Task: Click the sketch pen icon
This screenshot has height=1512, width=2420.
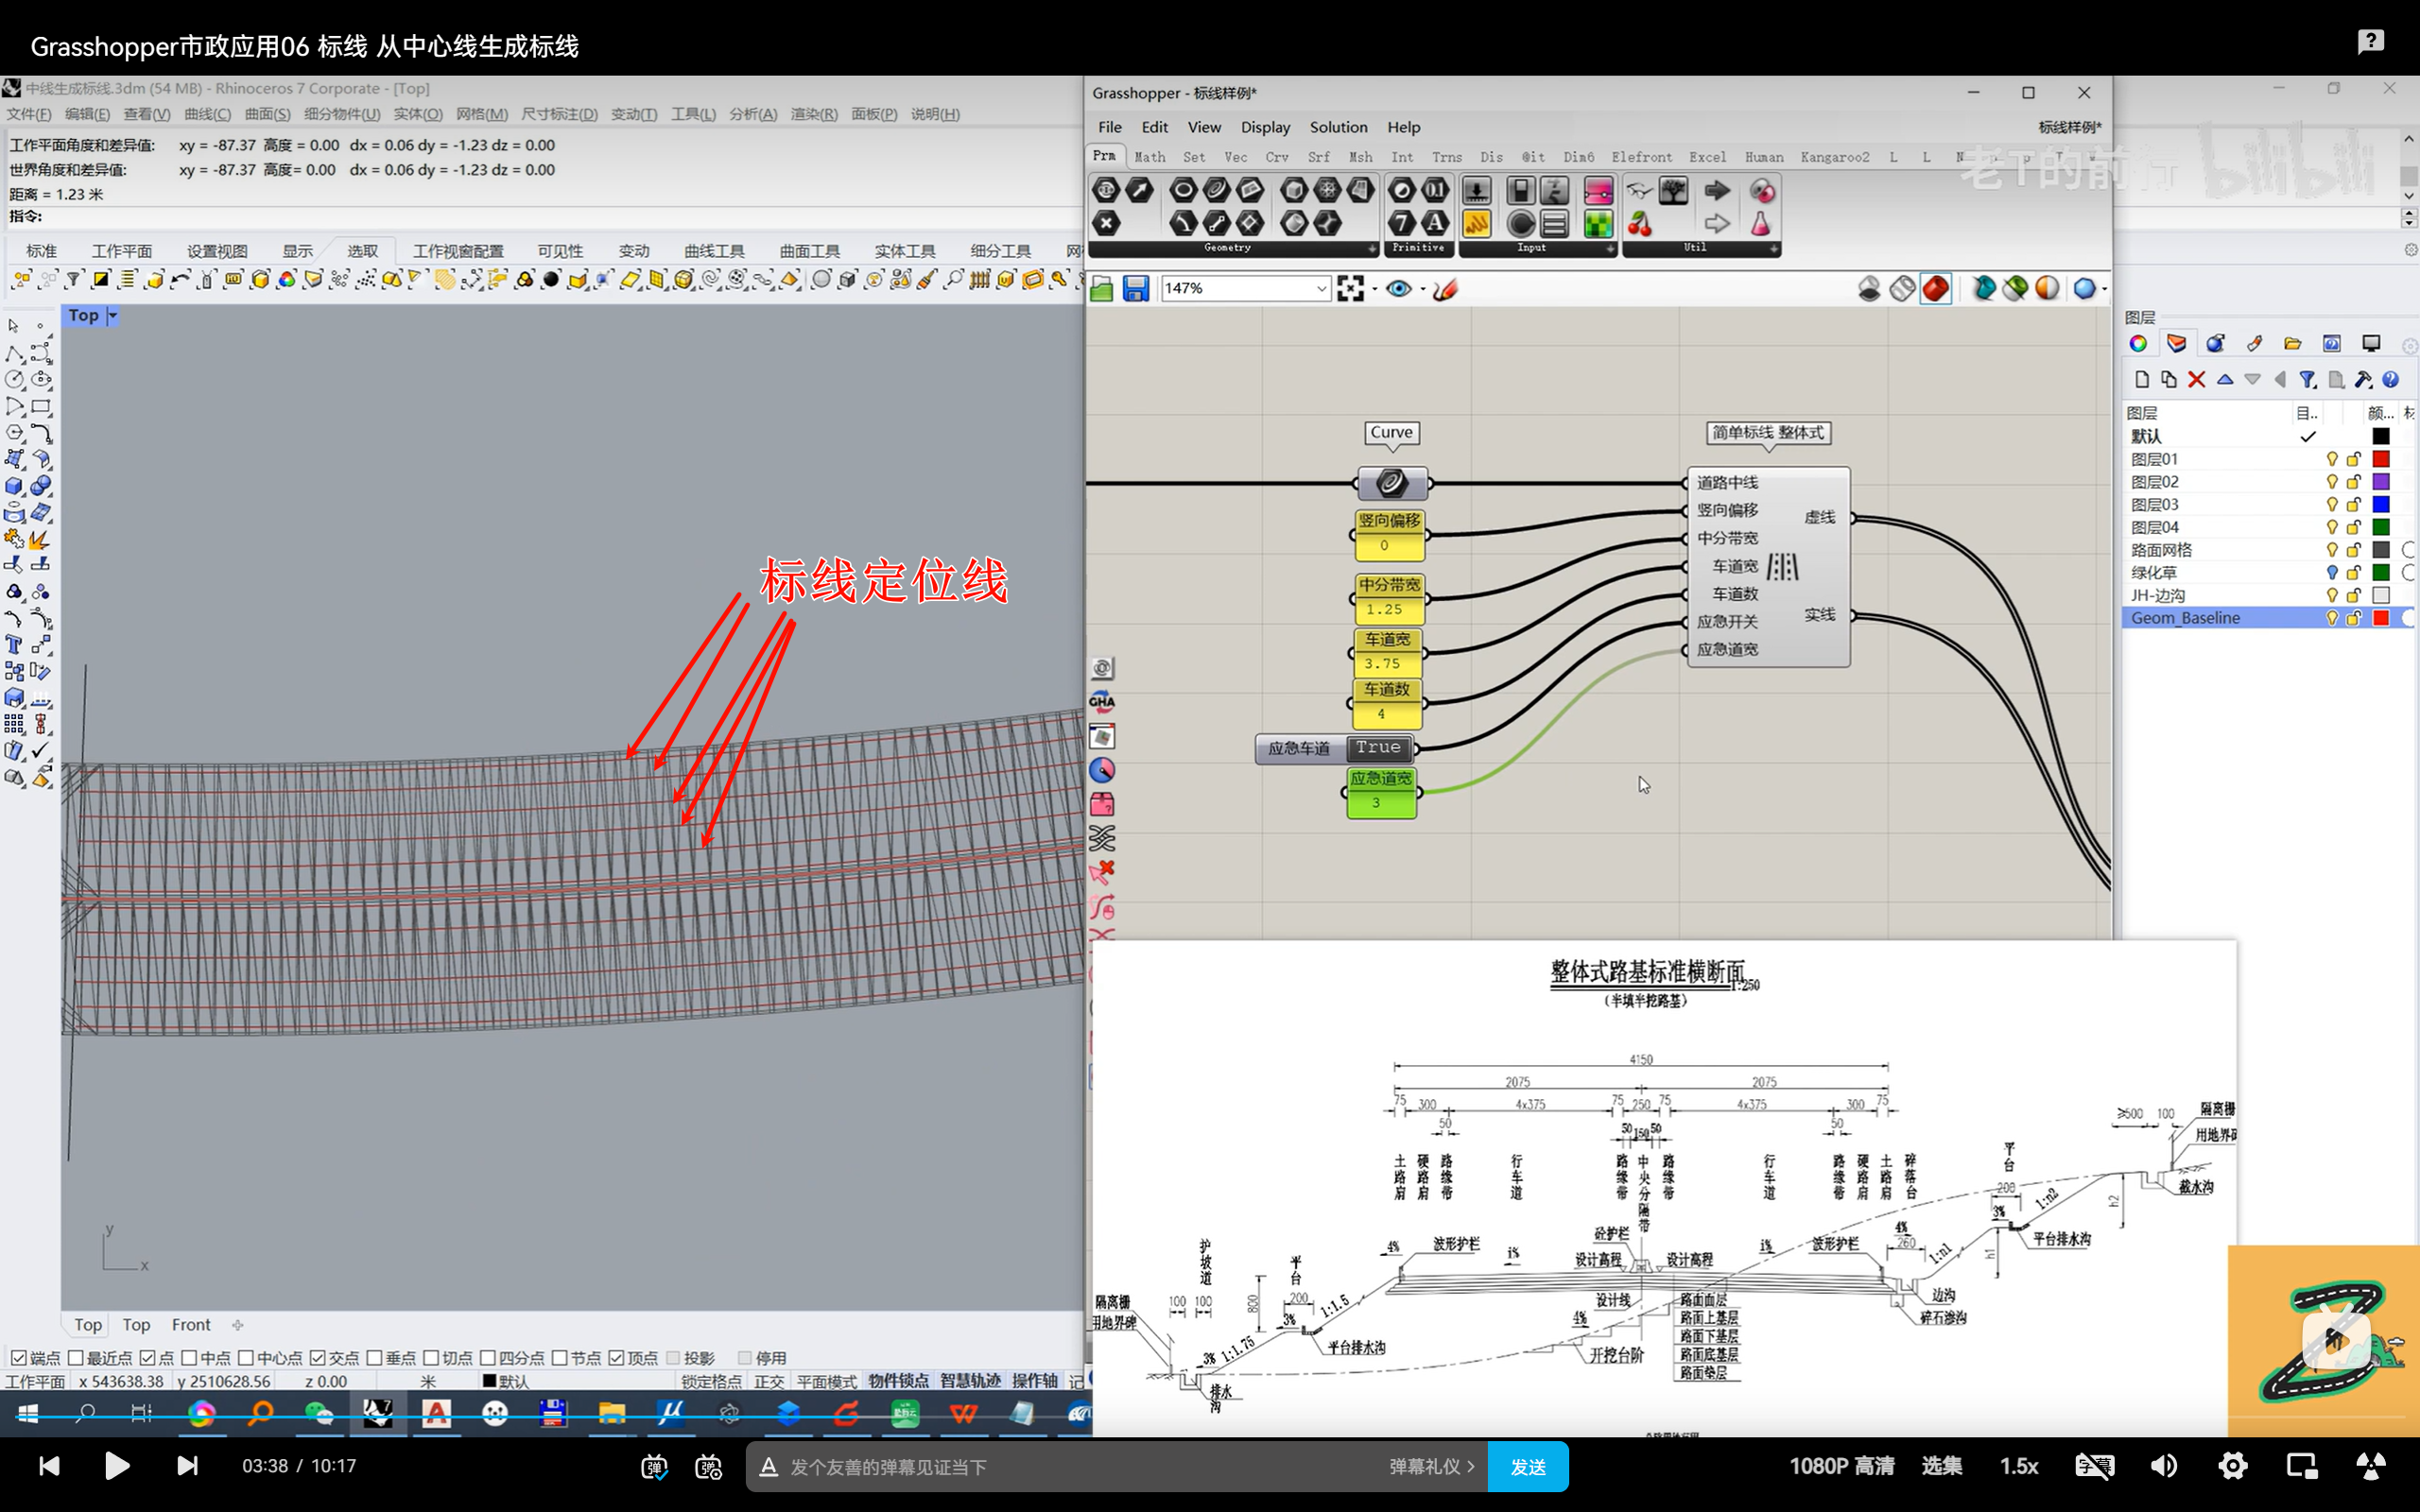Action: point(1444,289)
